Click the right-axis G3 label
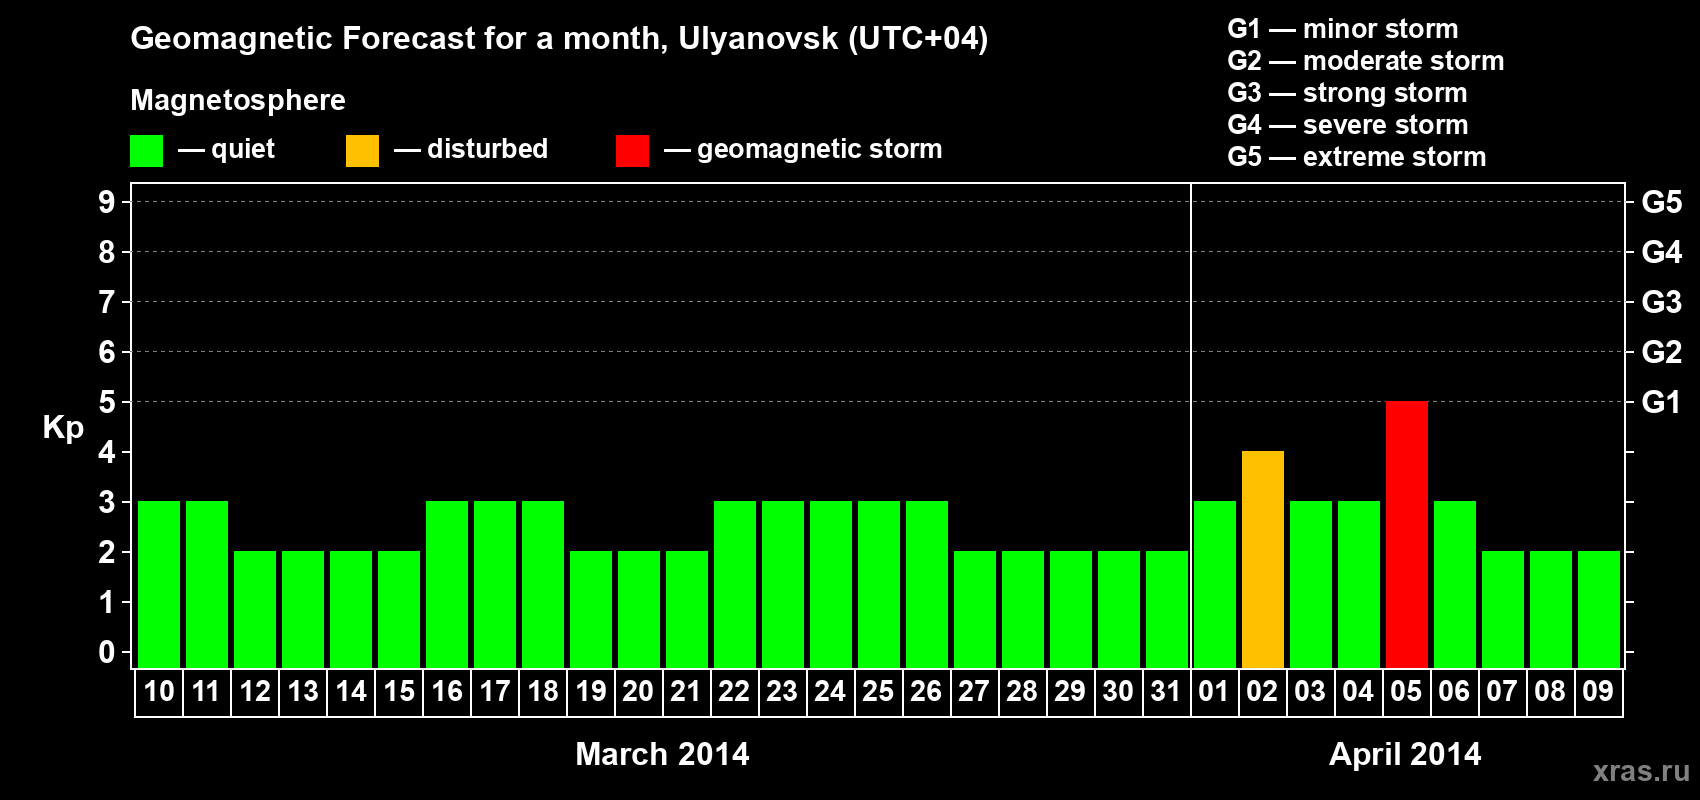 (1662, 302)
